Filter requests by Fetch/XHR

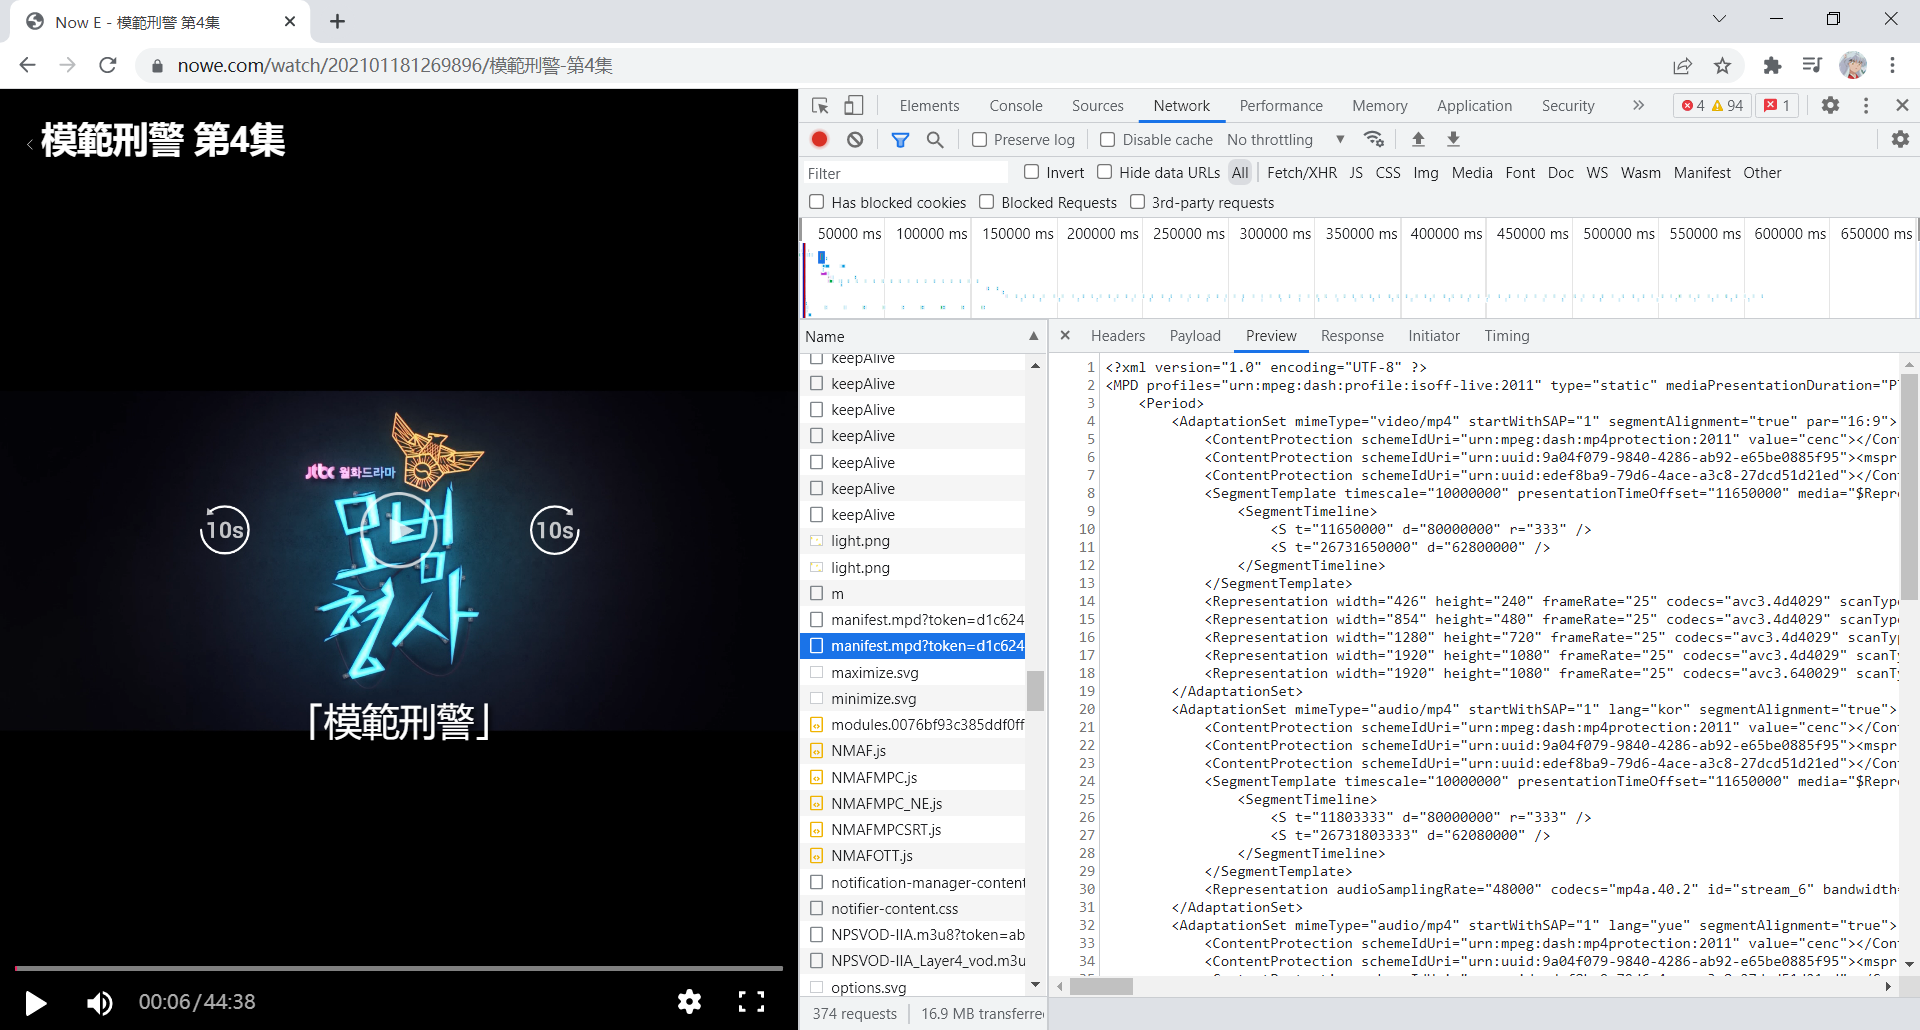(x=1301, y=173)
